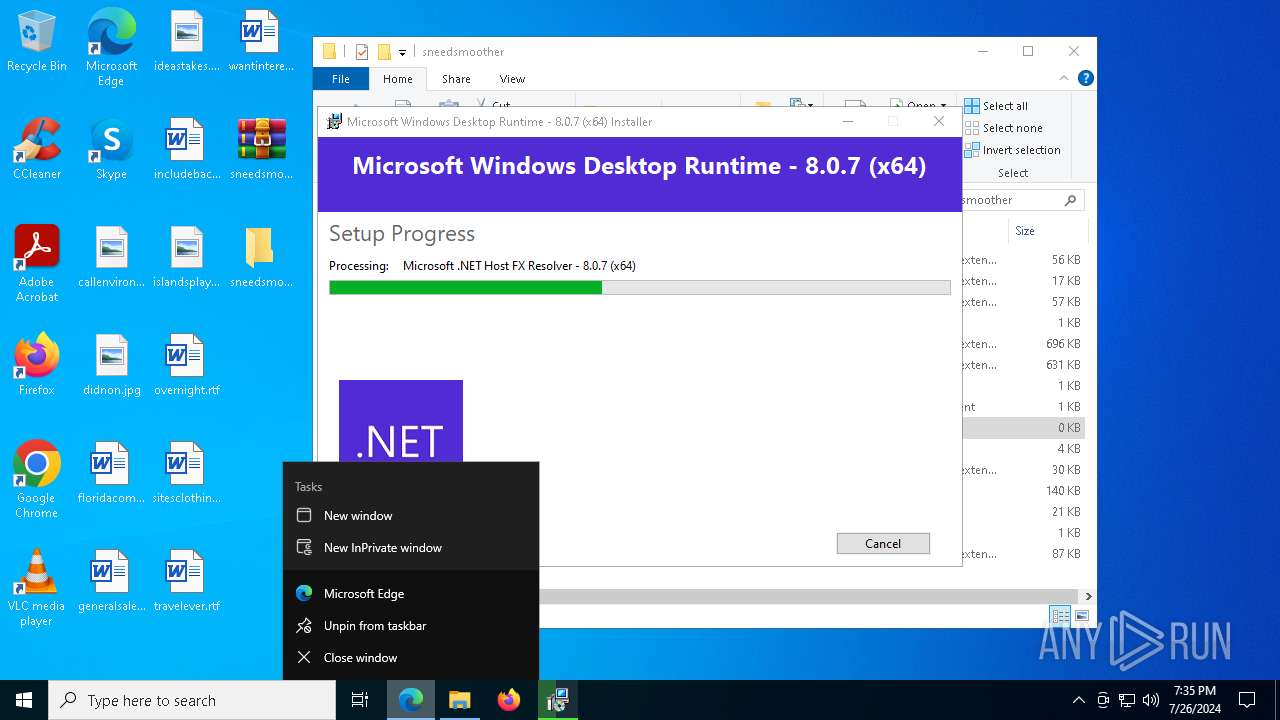Collapse the File Explorer ribbon

click(1064, 78)
